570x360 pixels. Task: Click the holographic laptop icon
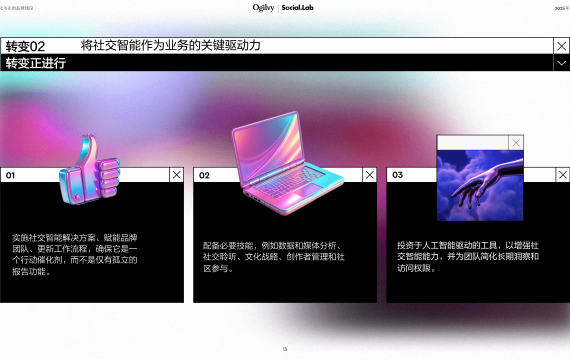click(287, 163)
